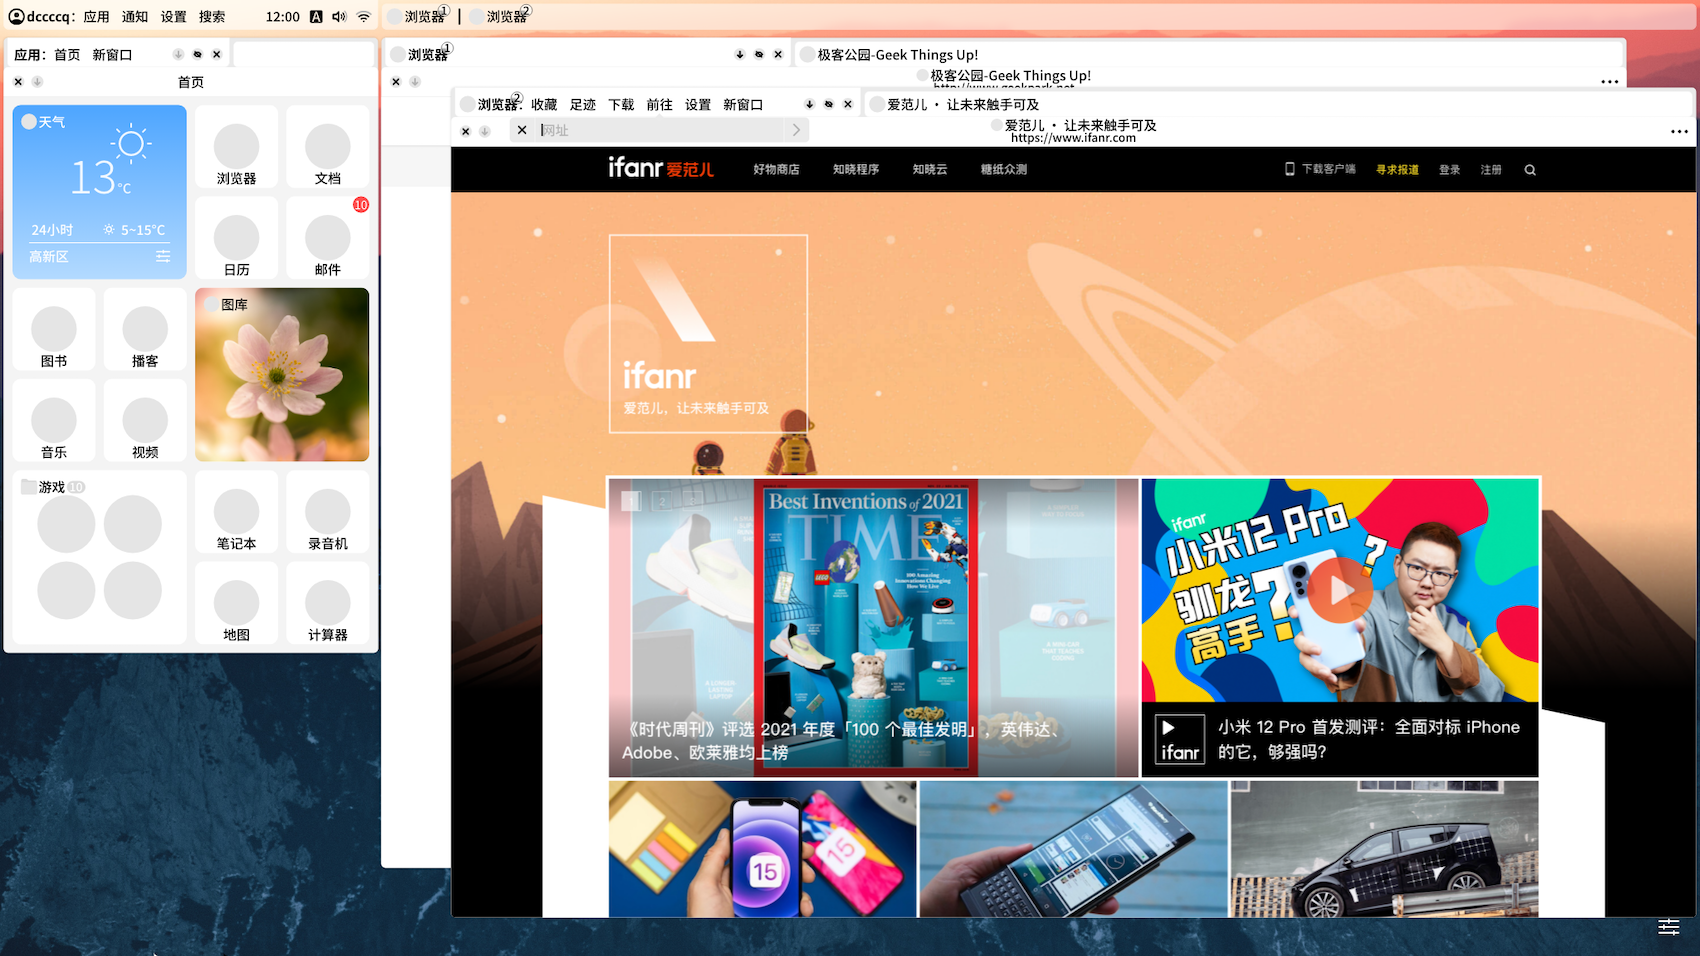Open the 邮件 mail app
1700x956 pixels.
(x=327, y=238)
